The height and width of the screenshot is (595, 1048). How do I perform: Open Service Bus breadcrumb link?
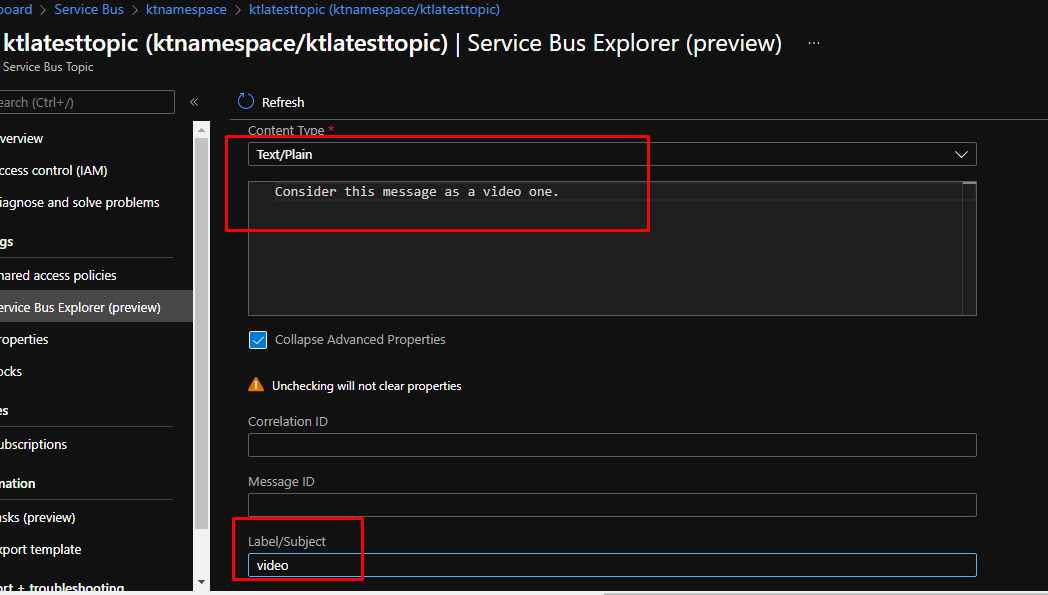click(x=89, y=9)
